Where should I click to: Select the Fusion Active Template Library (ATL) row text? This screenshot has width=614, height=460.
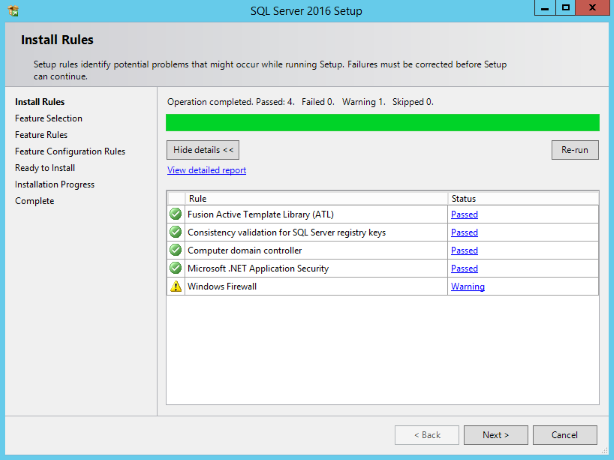coord(260,215)
